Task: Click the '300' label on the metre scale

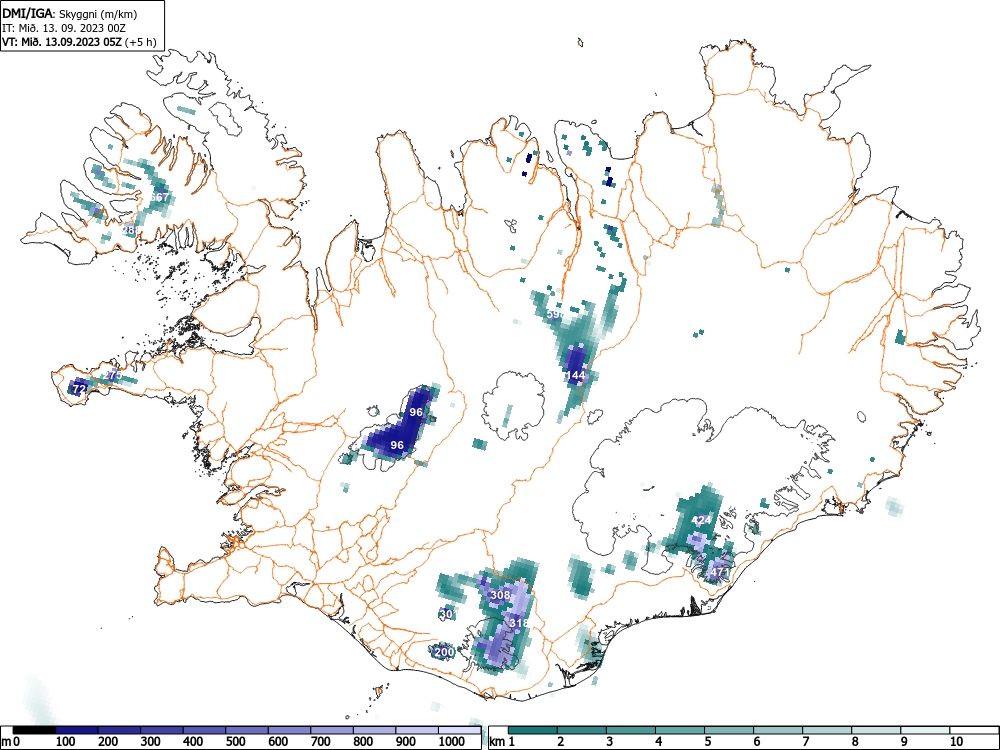Action: pyautogui.click(x=151, y=742)
